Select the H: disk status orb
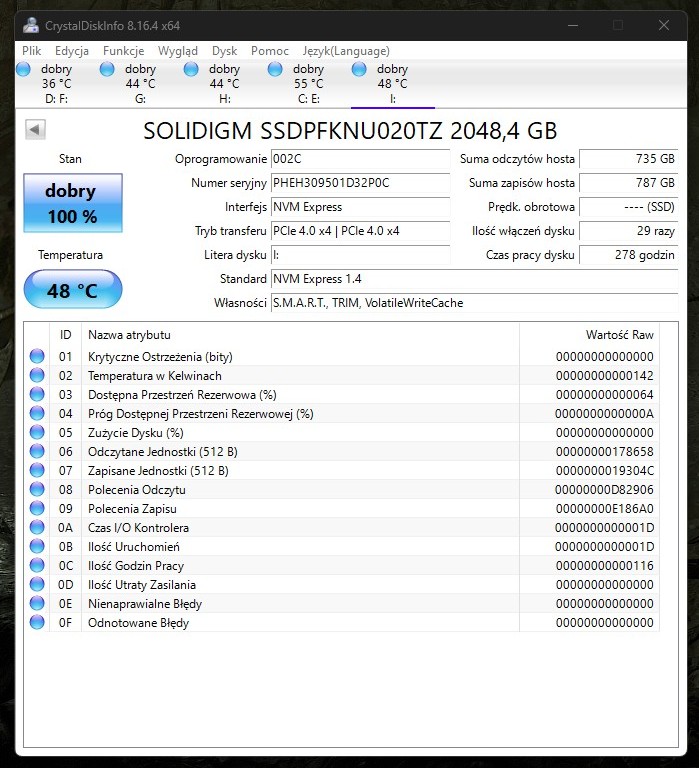 192,69
